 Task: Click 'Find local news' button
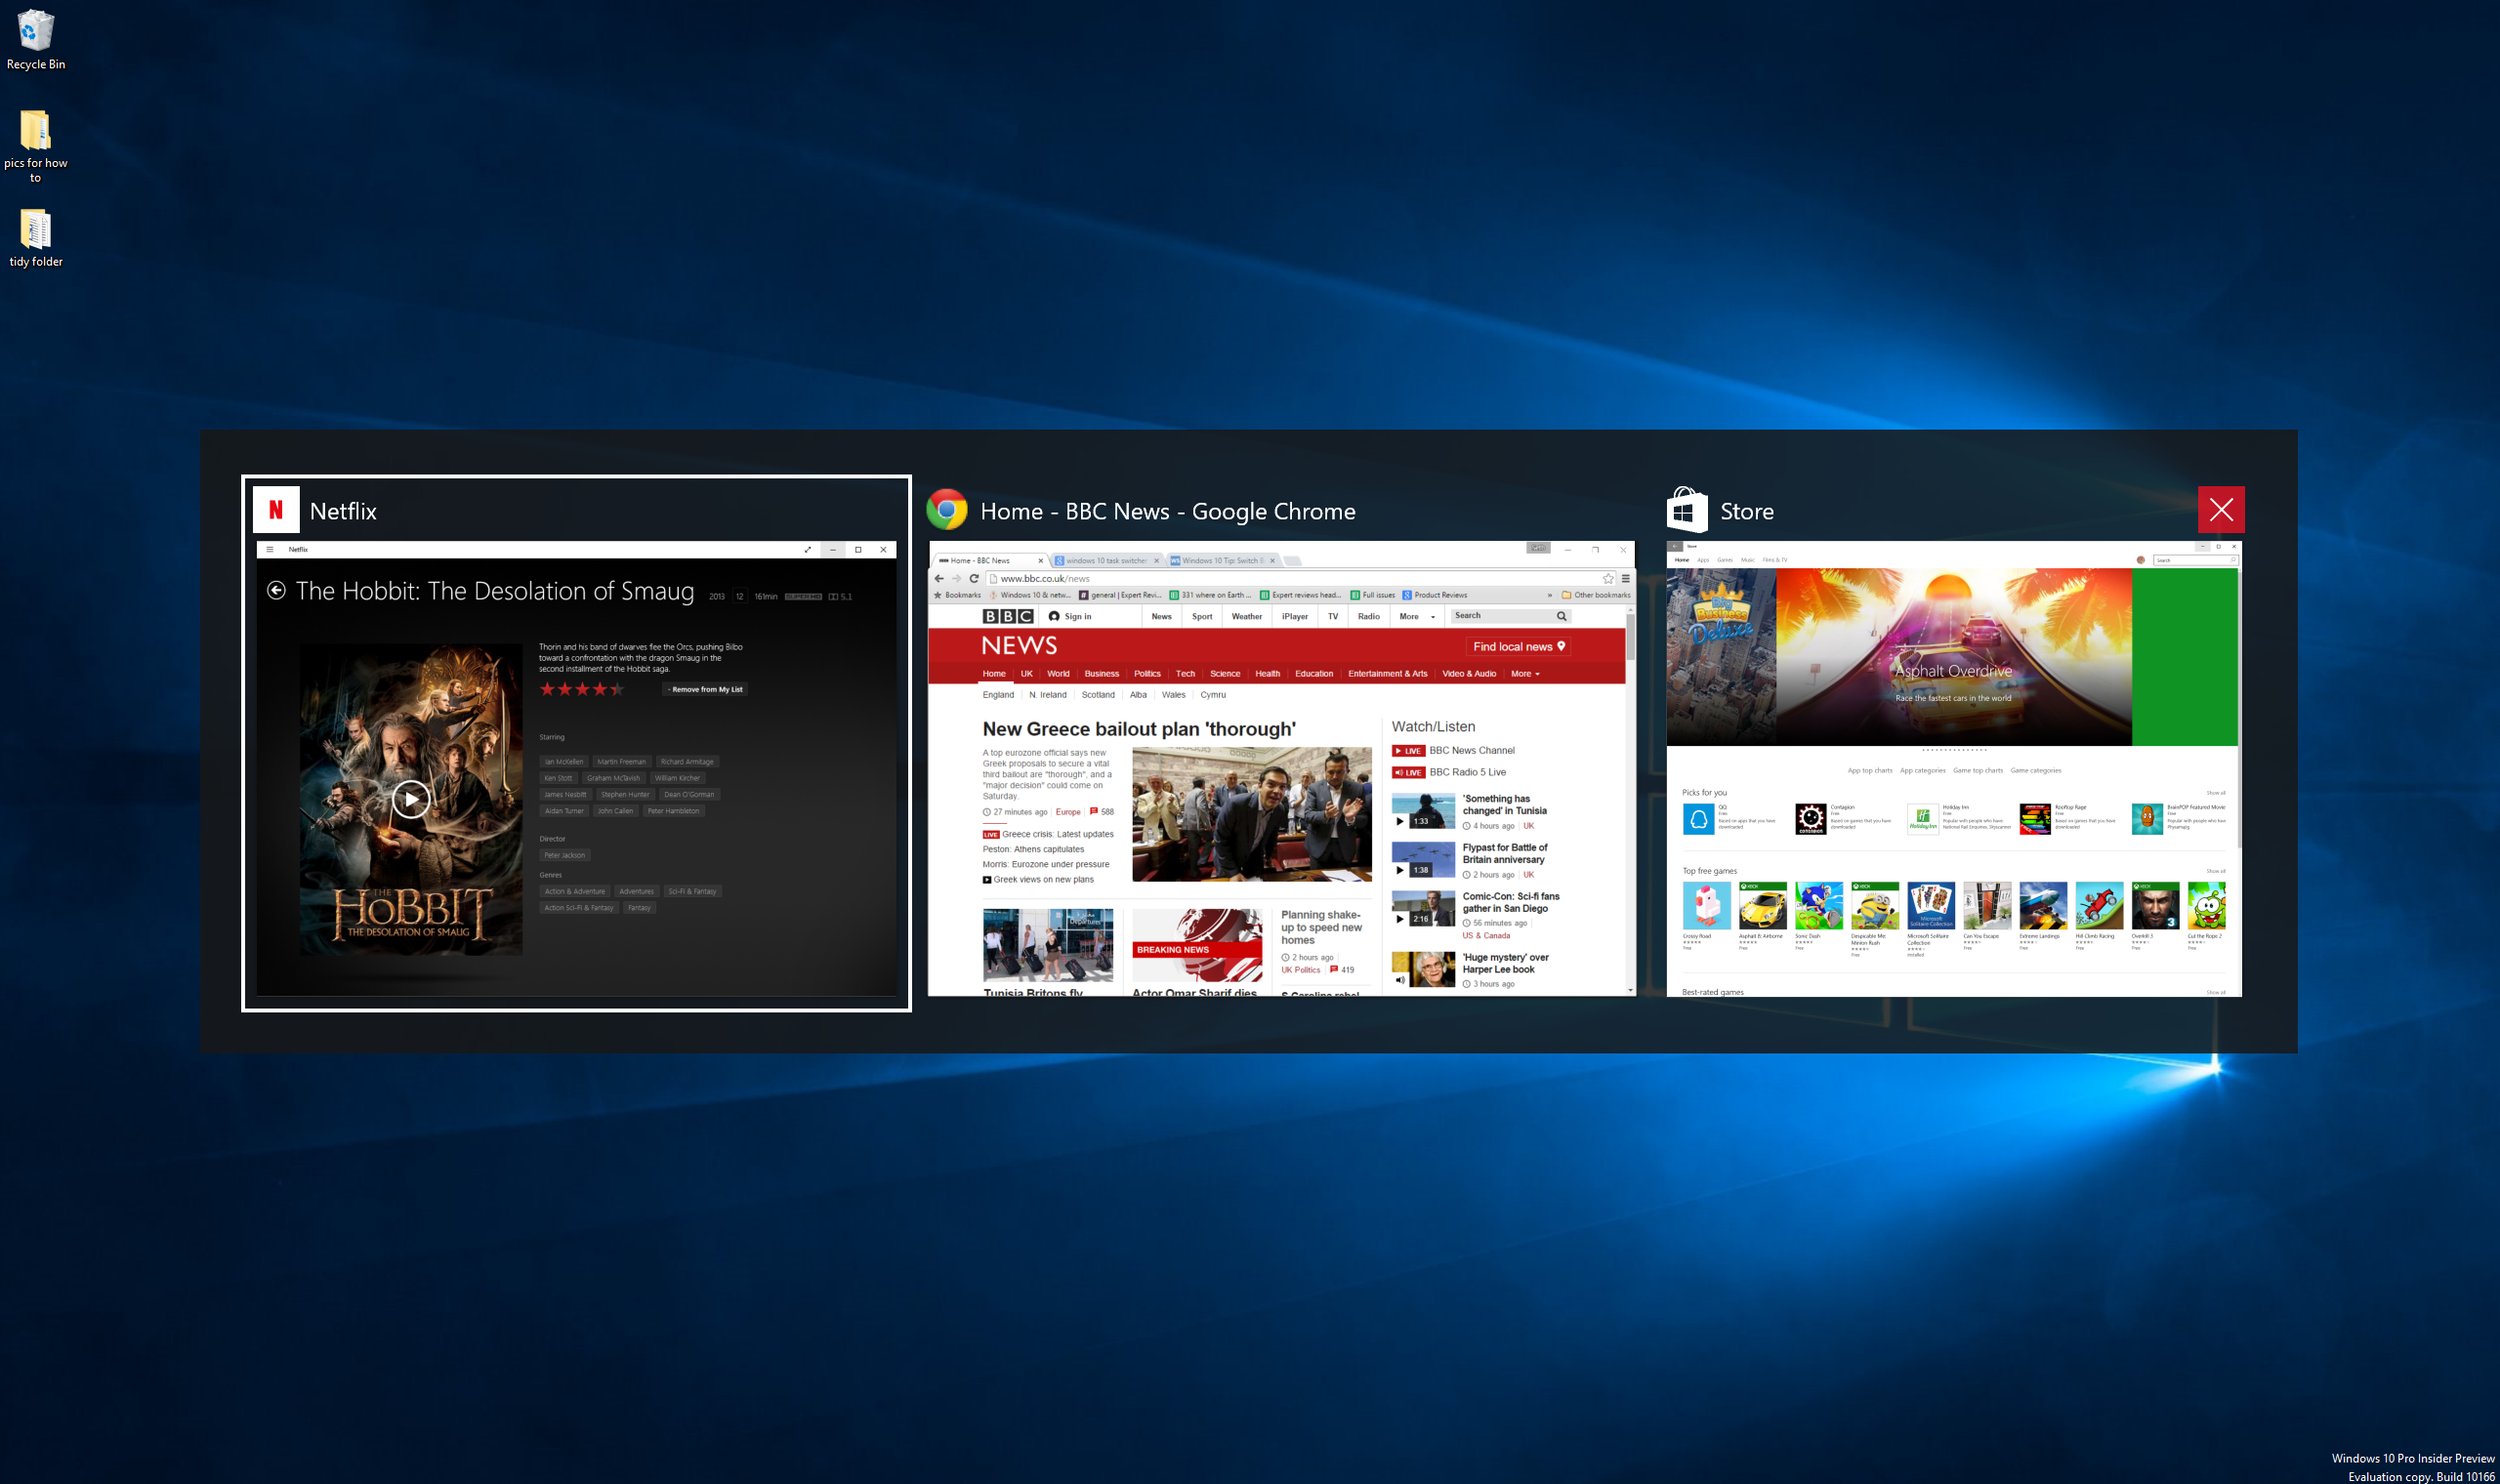1518,647
